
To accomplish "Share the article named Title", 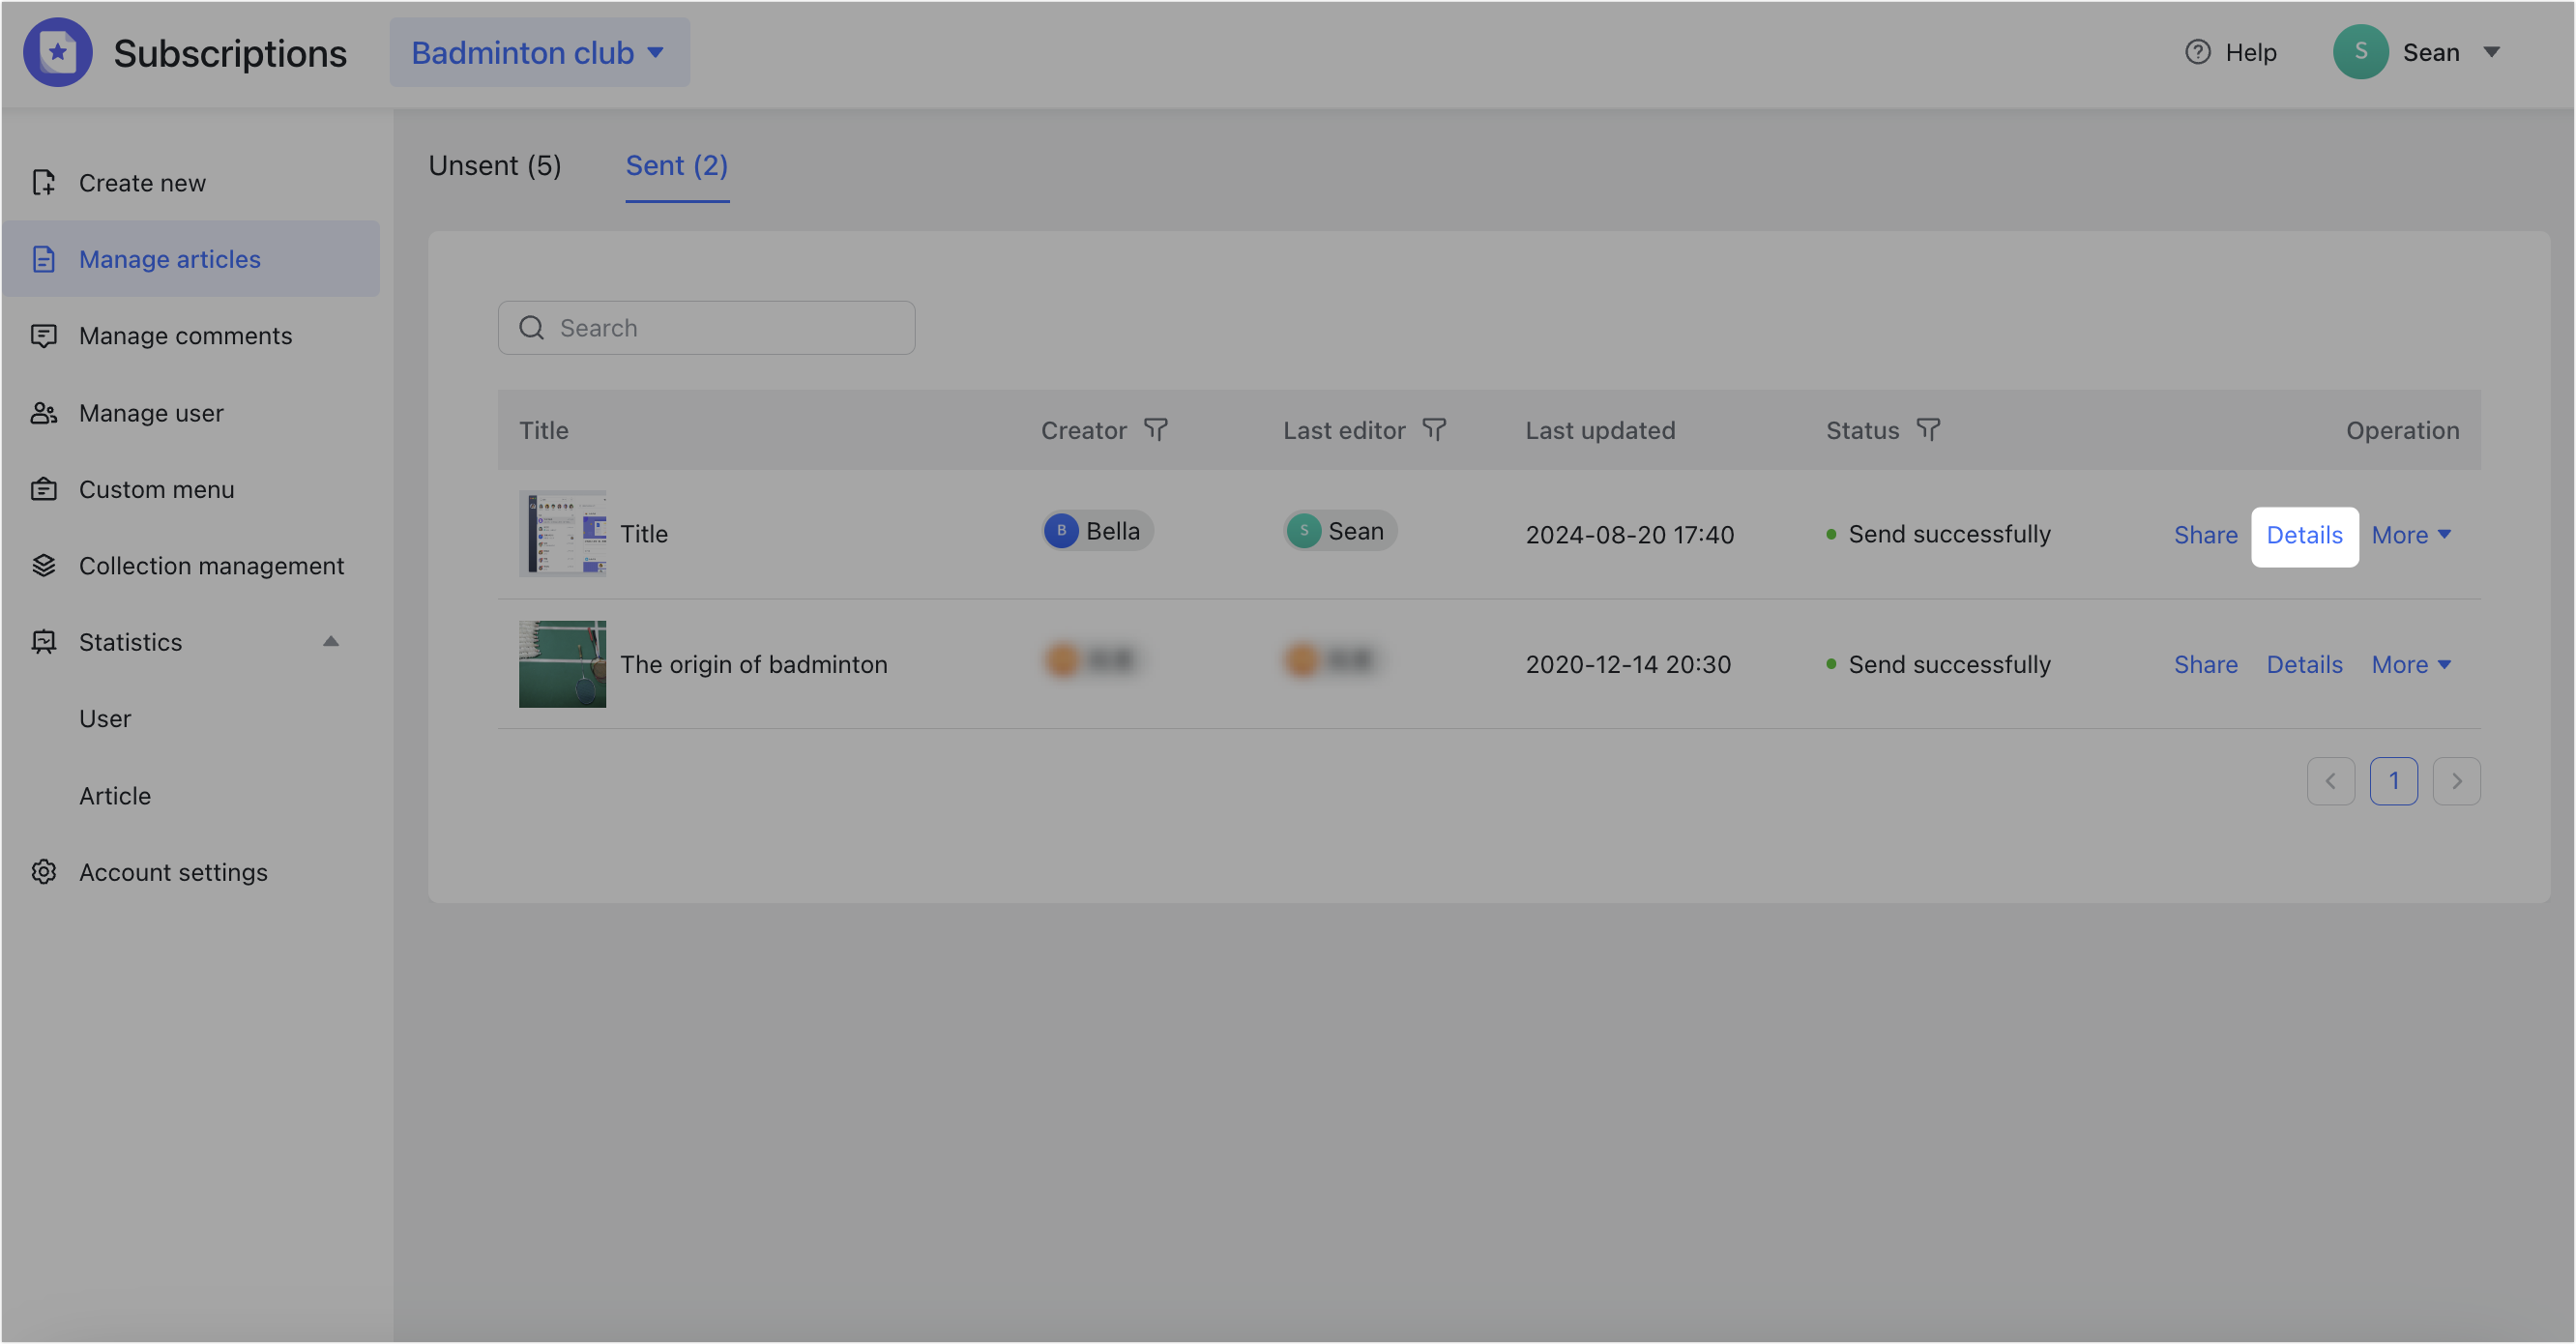I will tap(2205, 535).
